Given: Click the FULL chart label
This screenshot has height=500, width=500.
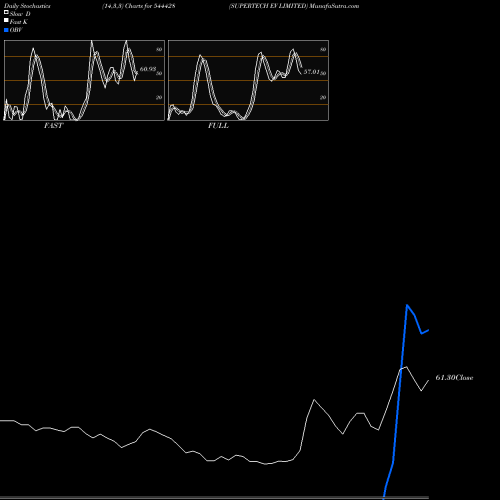Looking at the screenshot, I should [218, 126].
